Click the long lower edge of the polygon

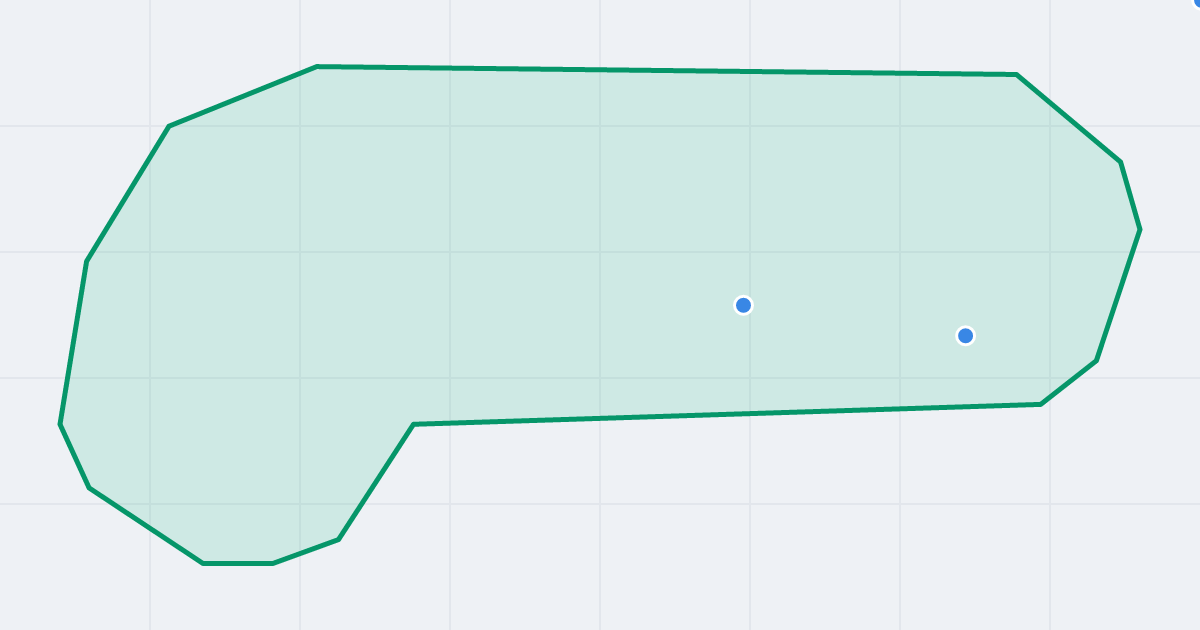[x=727, y=414]
